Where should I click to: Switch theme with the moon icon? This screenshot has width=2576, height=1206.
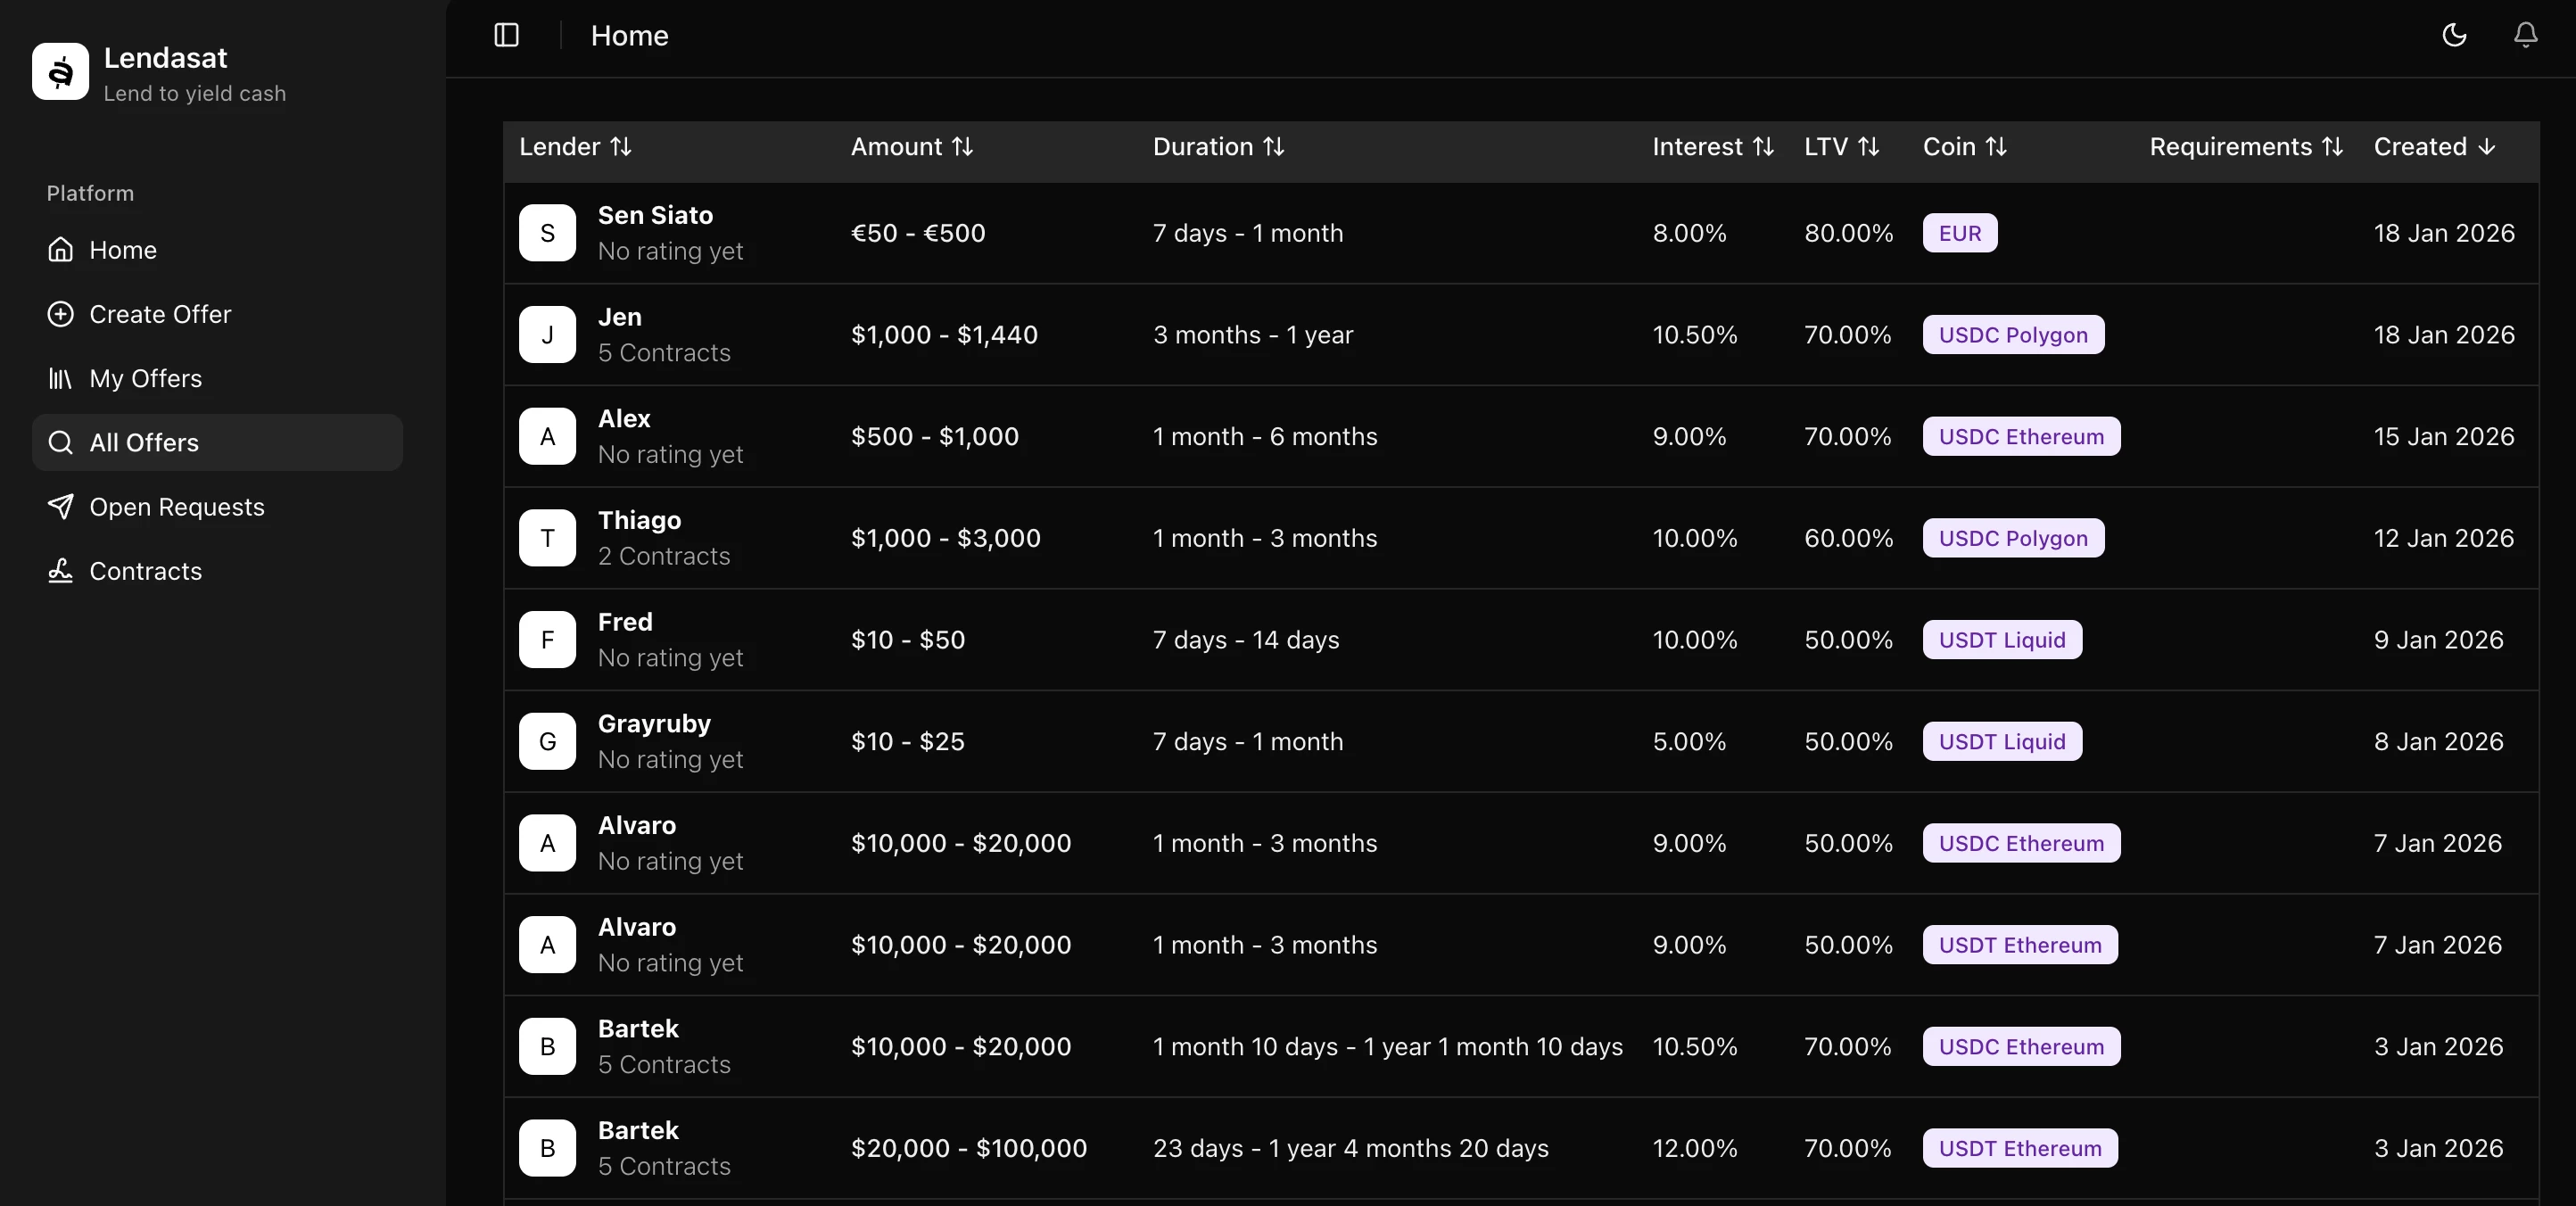[x=2453, y=35]
